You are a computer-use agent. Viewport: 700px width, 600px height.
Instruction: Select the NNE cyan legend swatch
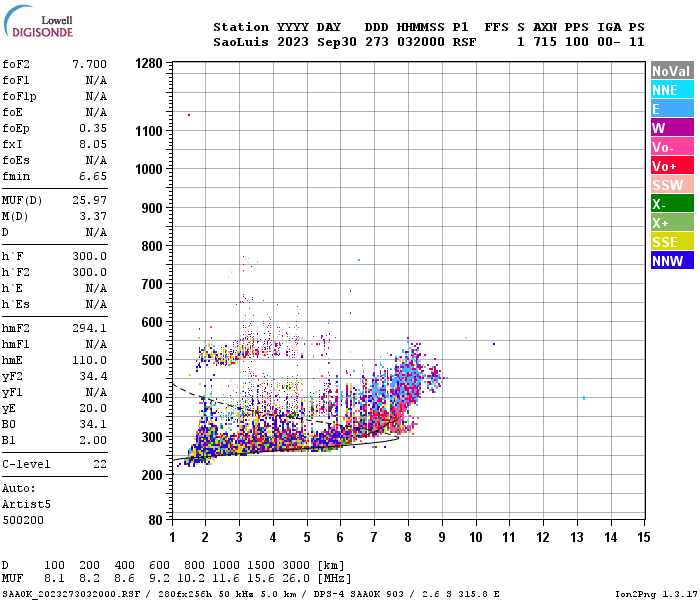(x=672, y=90)
